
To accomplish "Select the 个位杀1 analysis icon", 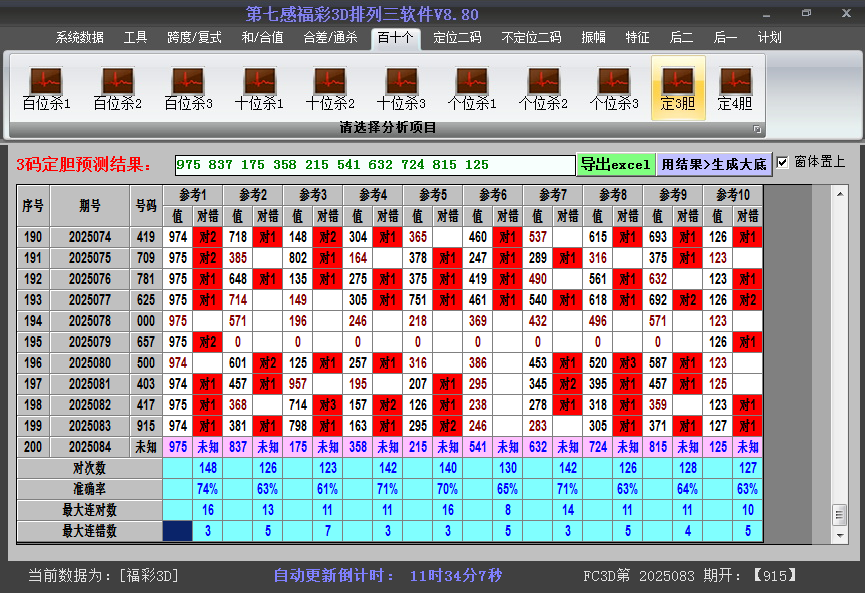I will [472, 88].
